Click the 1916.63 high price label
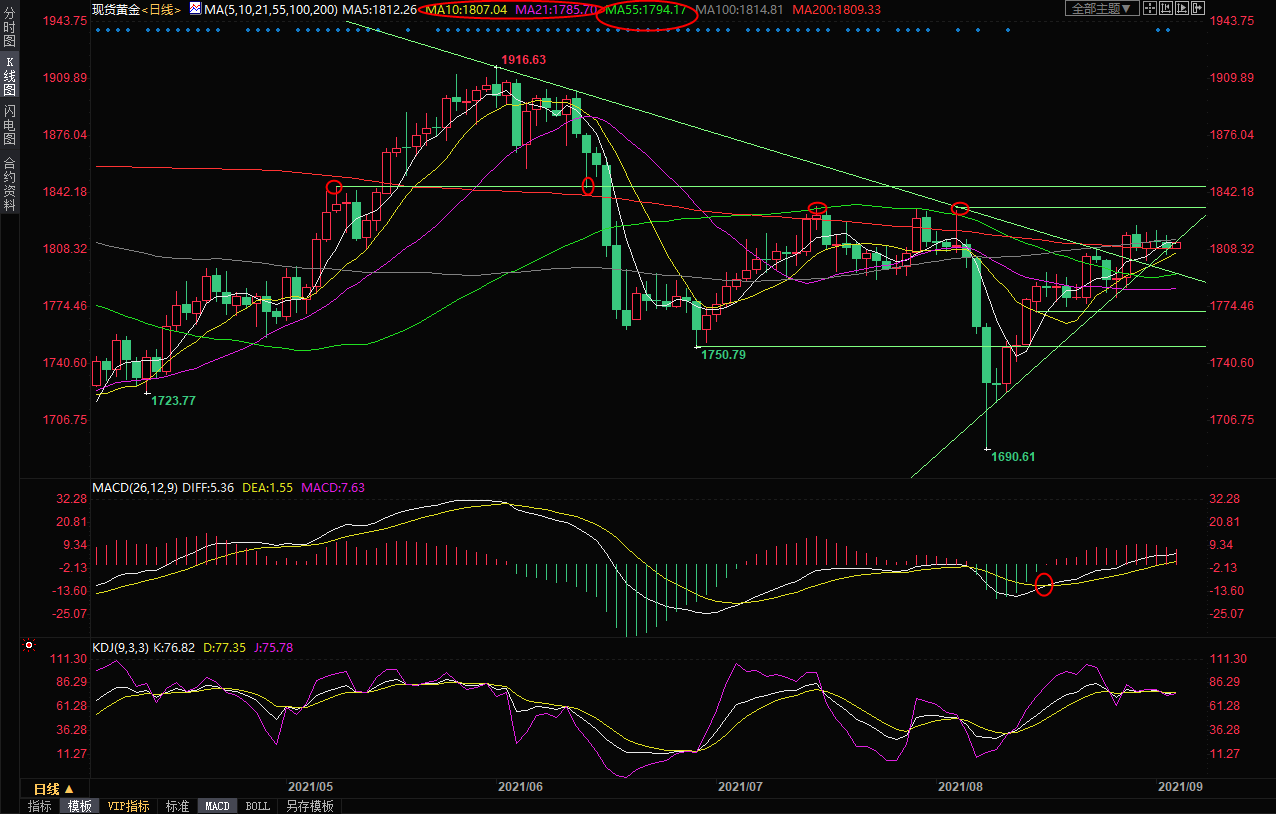The width and height of the screenshot is (1276, 814). point(523,60)
